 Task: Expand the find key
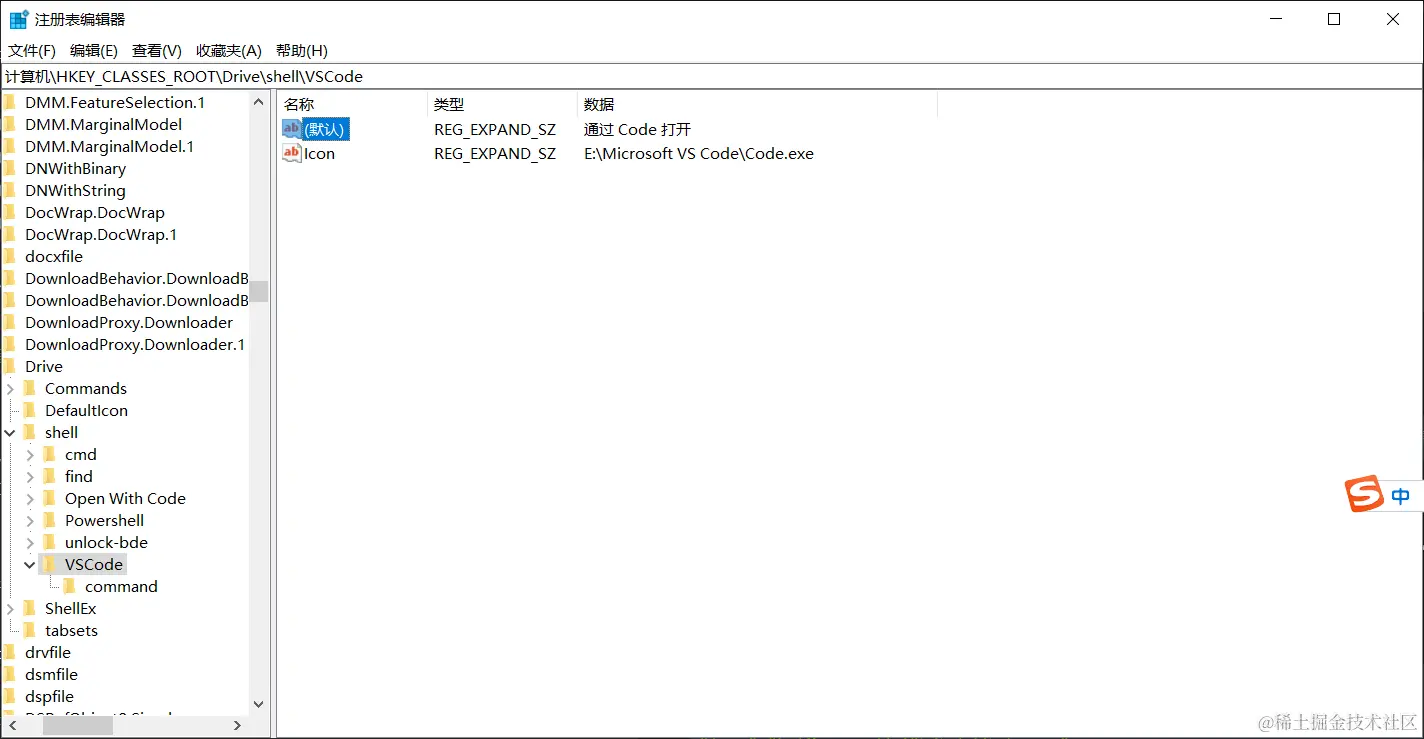click(30, 477)
